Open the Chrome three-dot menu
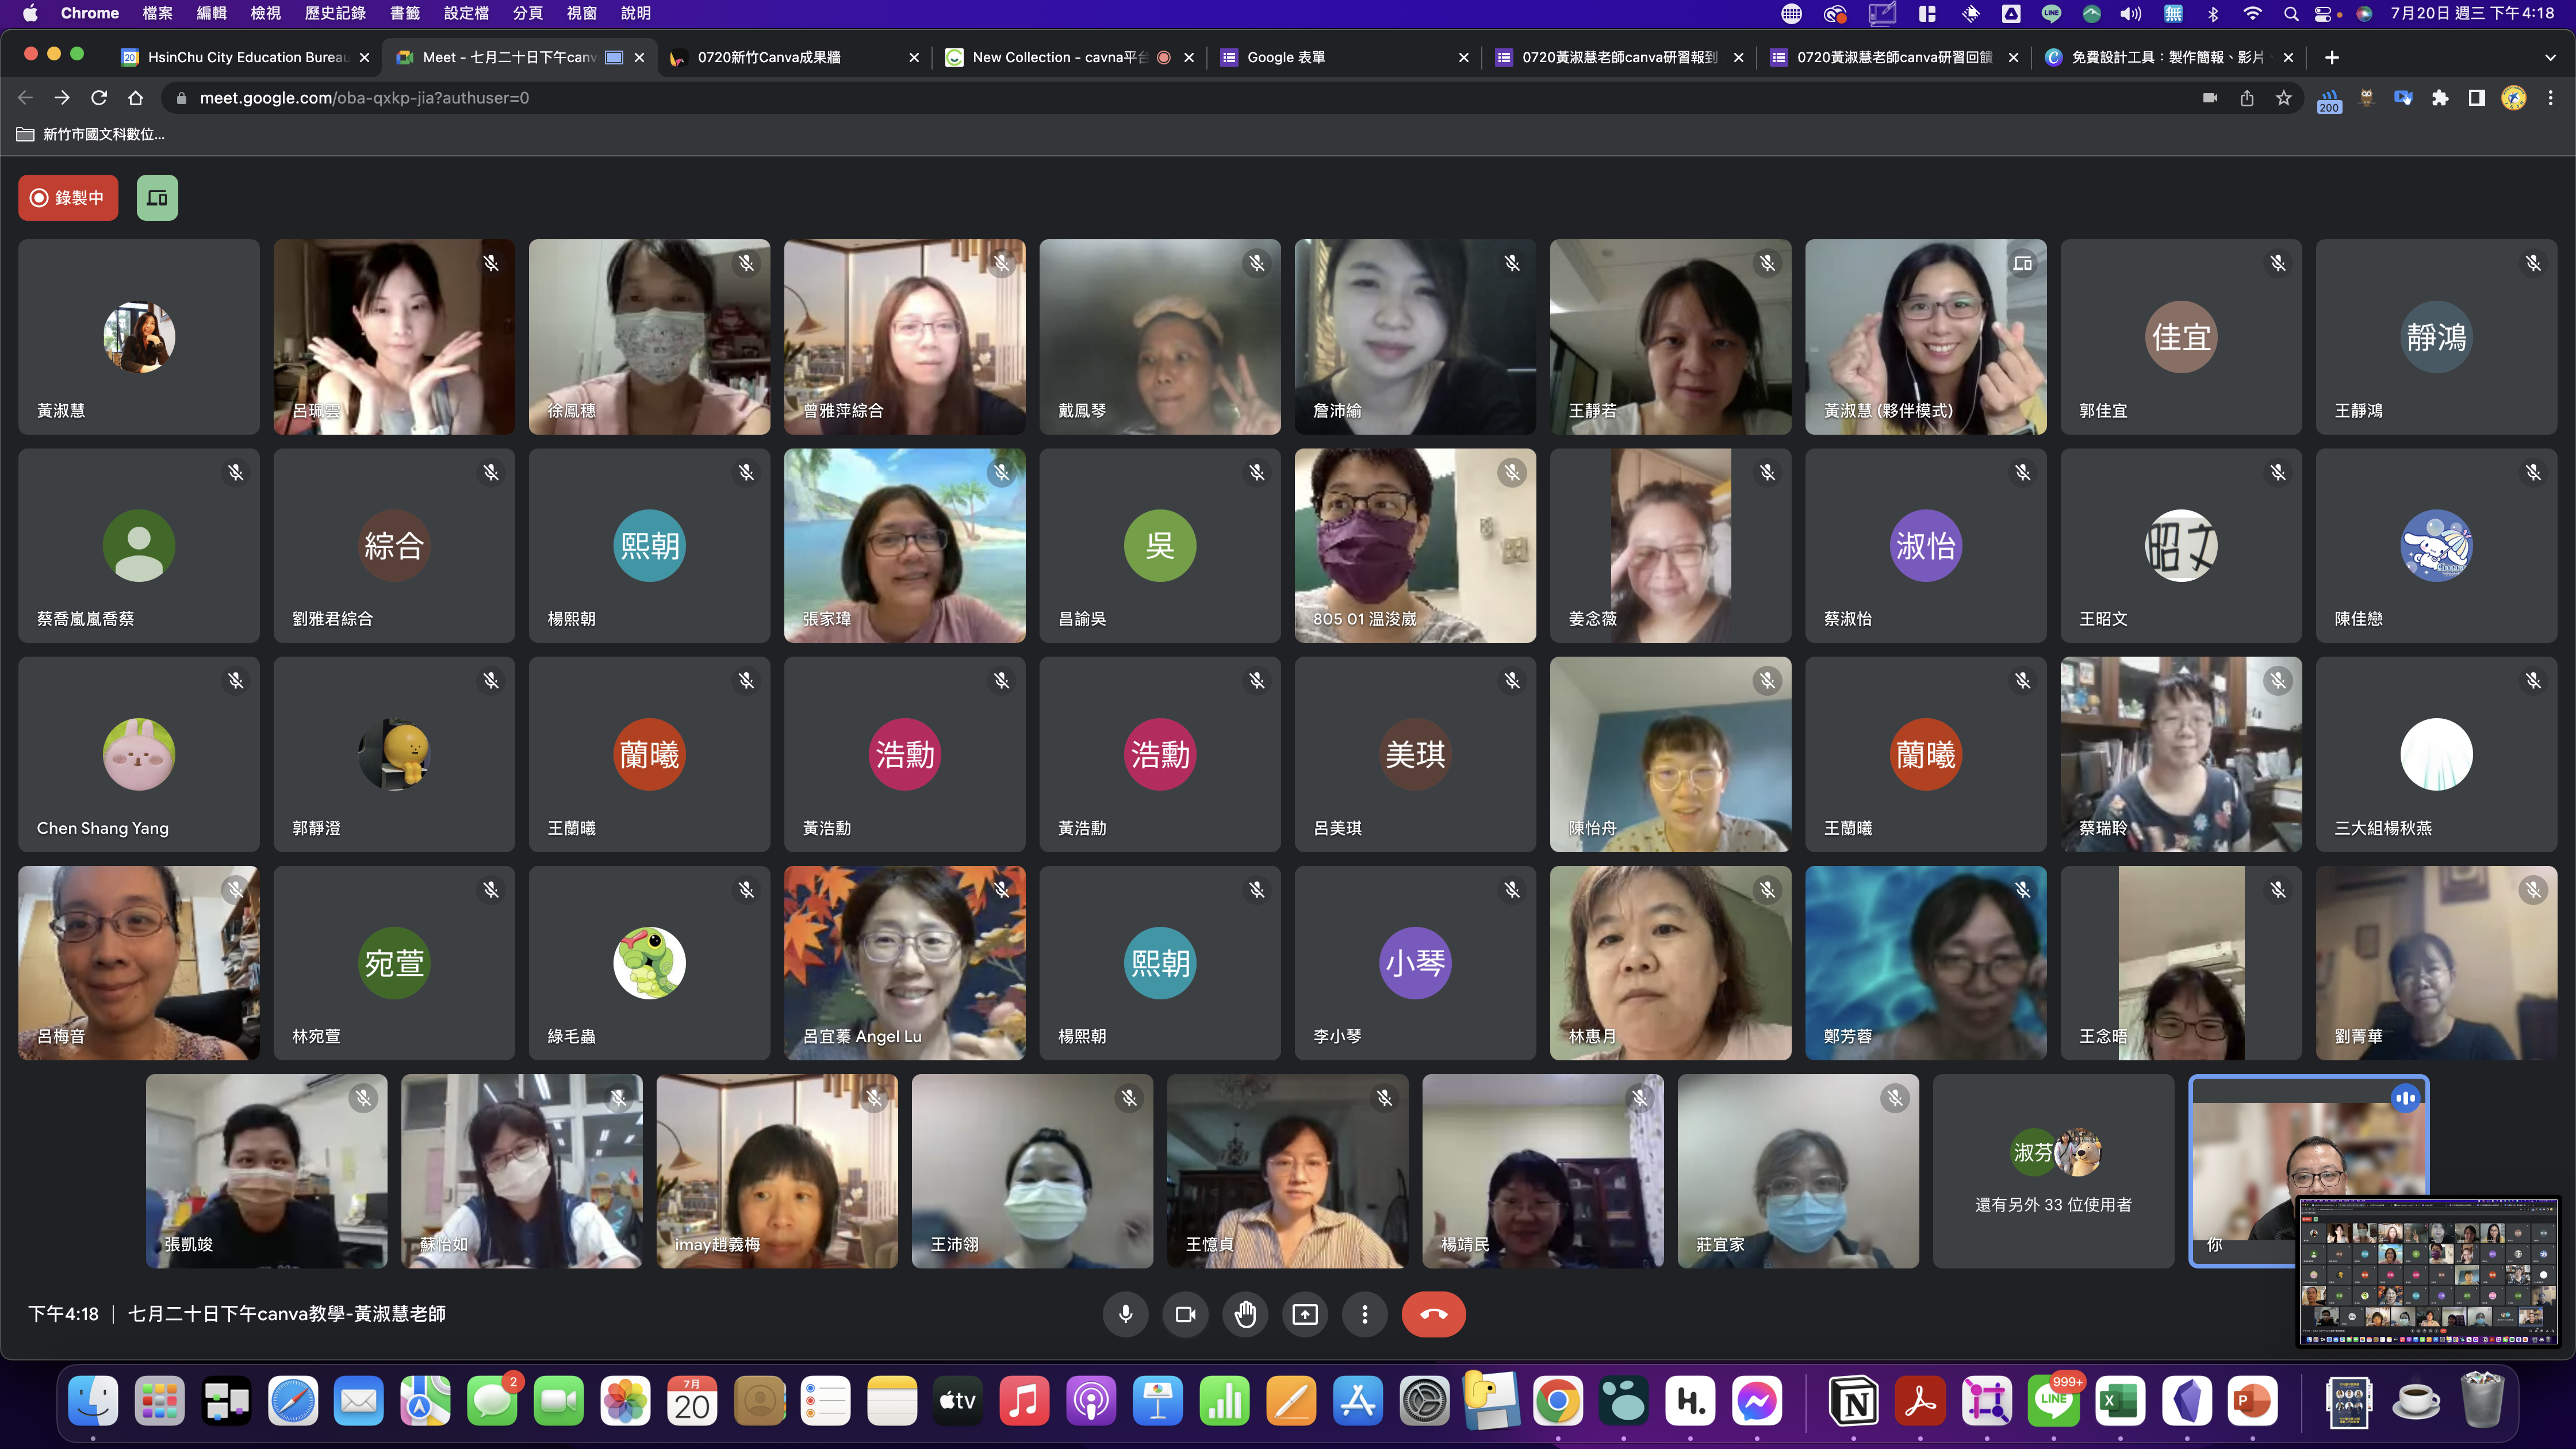 [2551, 98]
